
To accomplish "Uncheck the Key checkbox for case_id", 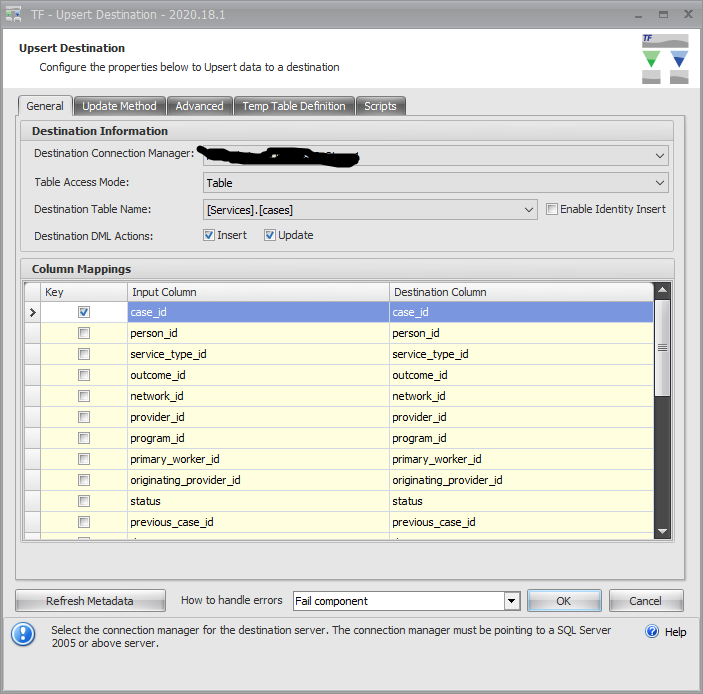I will (x=84, y=312).
